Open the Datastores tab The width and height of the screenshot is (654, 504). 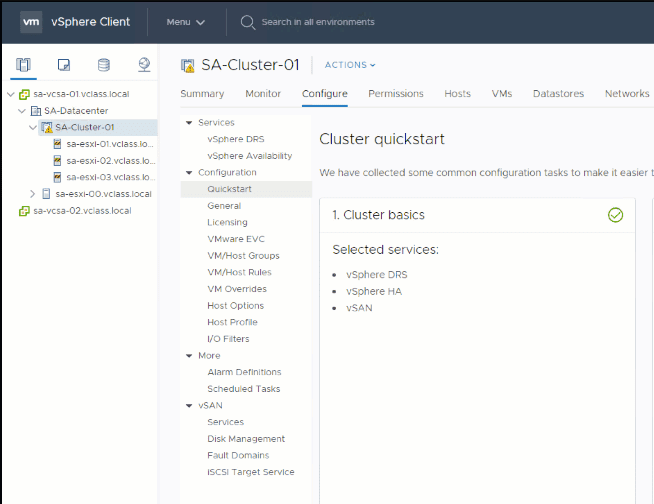(x=558, y=94)
